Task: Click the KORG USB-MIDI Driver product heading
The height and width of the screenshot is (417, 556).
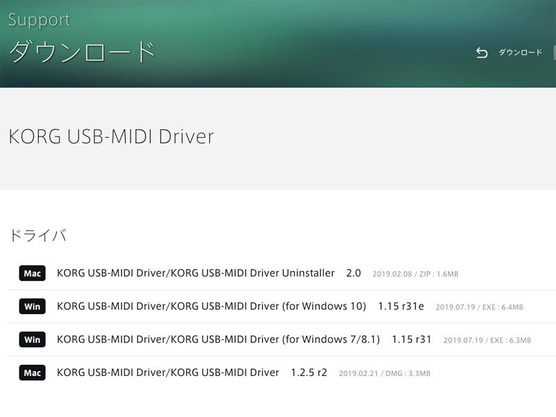Action: click(111, 137)
